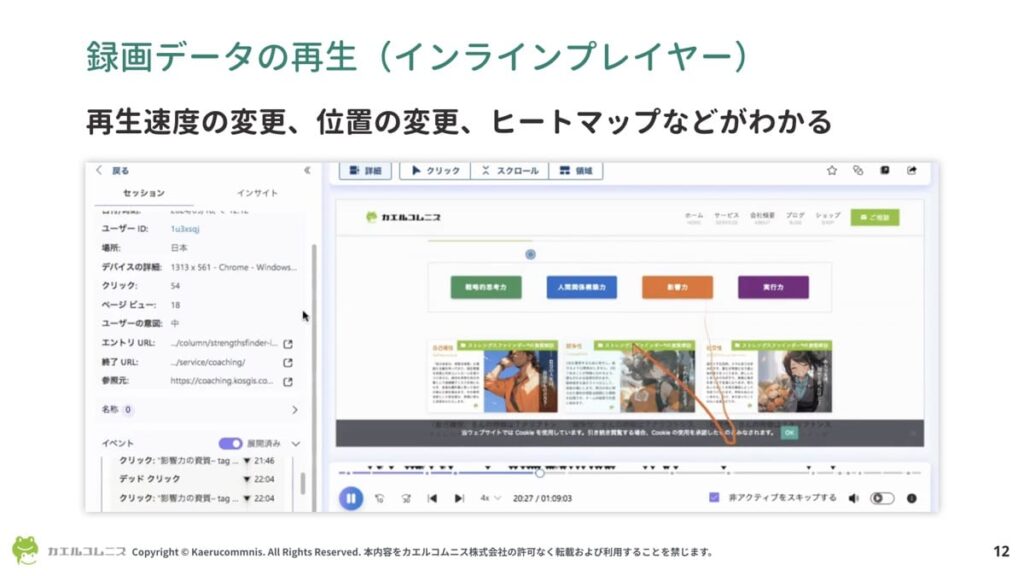The width and height of the screenshot is (1024, 576).
Task: Click the blue 人間関係構築力 button
Action: pos(581,287)
